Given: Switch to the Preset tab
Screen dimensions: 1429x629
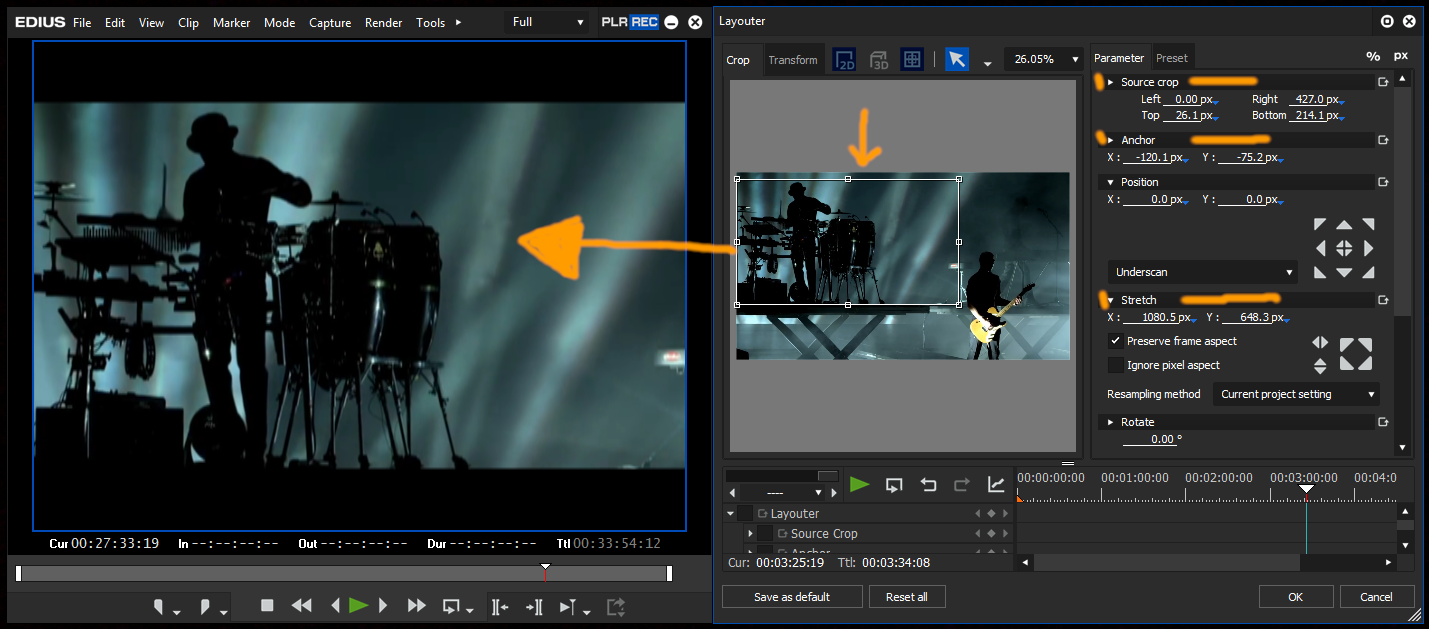Looking at the screenshot, I should coord(1172,58).
